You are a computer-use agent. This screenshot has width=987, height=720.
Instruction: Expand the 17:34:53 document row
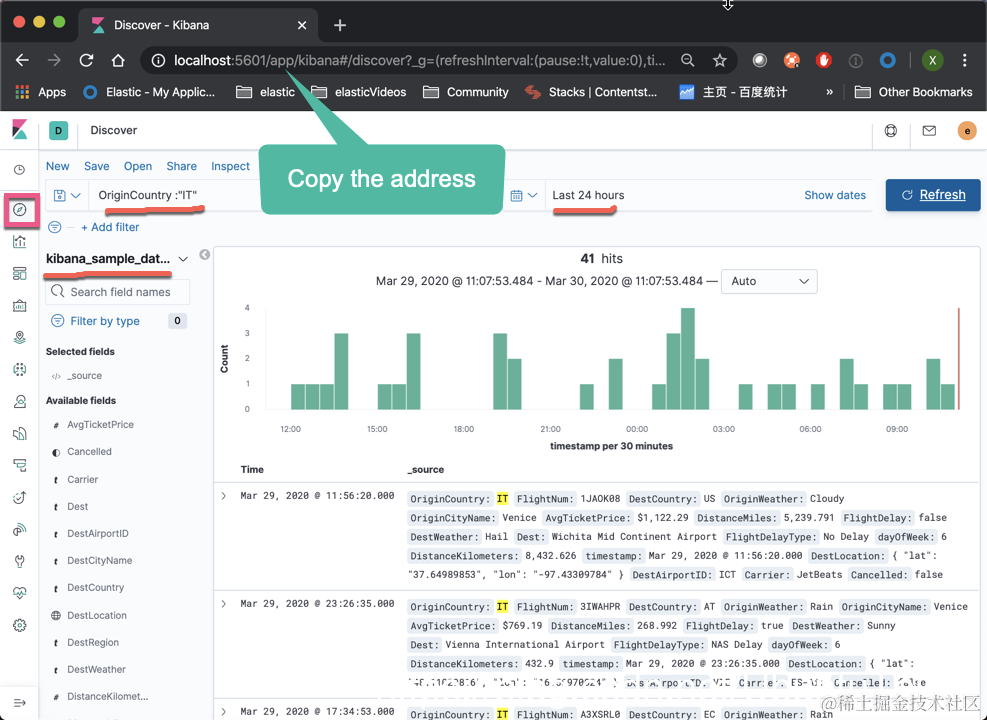point(223,712)
